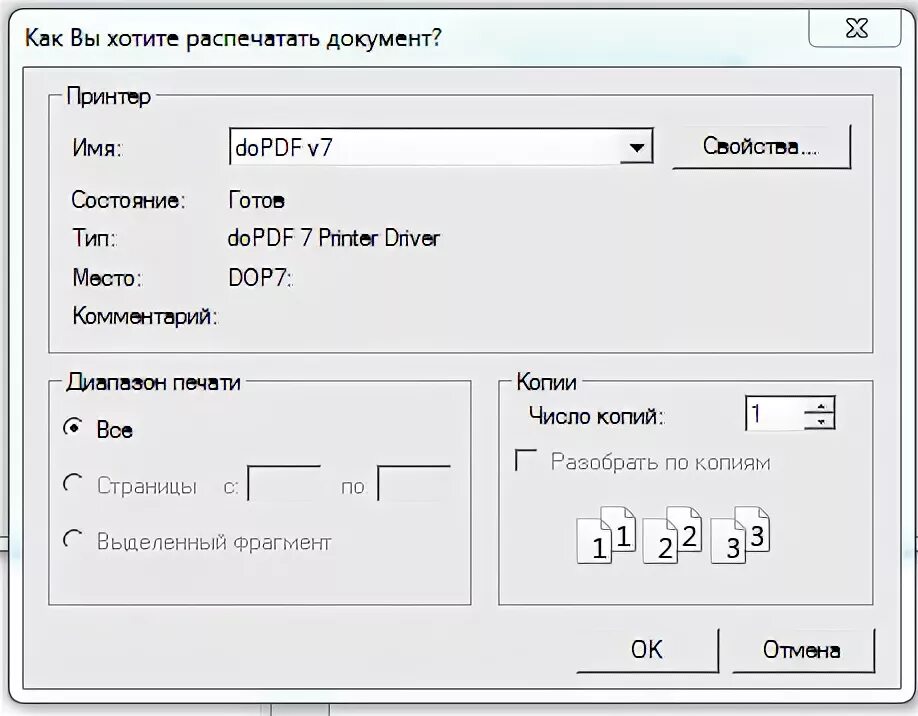The height and width of the screenshot is (716, 918).
Task: Close the print dialog with X
Action: tap(855, 28)
